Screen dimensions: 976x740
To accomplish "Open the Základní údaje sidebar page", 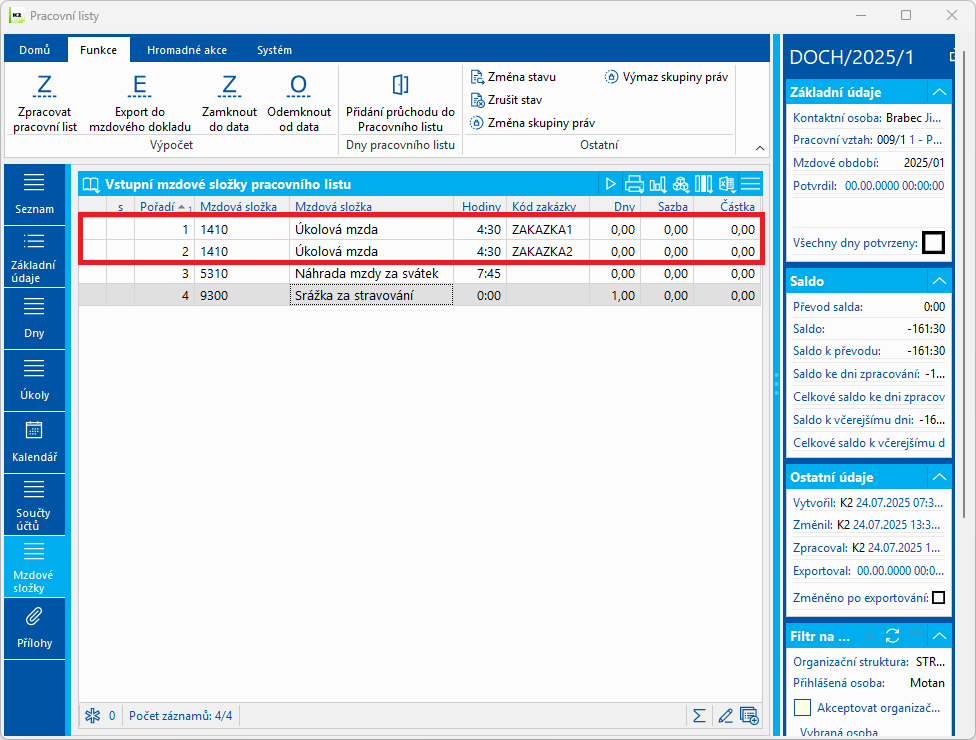I will pyautogui.click(x=34, y=256).
